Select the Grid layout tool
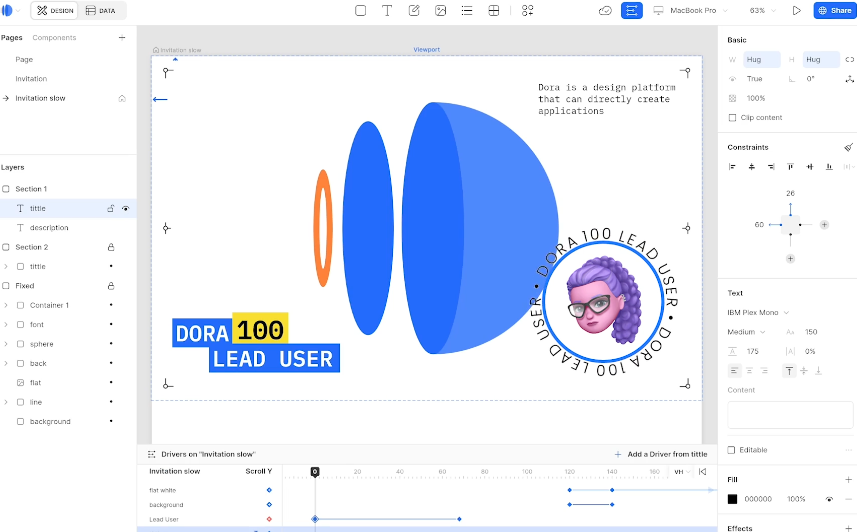 (494, 10)
